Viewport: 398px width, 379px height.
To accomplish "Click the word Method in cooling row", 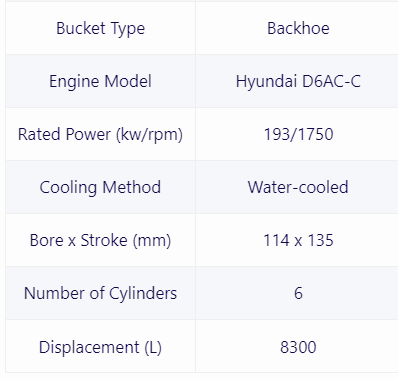I will 132,187.
